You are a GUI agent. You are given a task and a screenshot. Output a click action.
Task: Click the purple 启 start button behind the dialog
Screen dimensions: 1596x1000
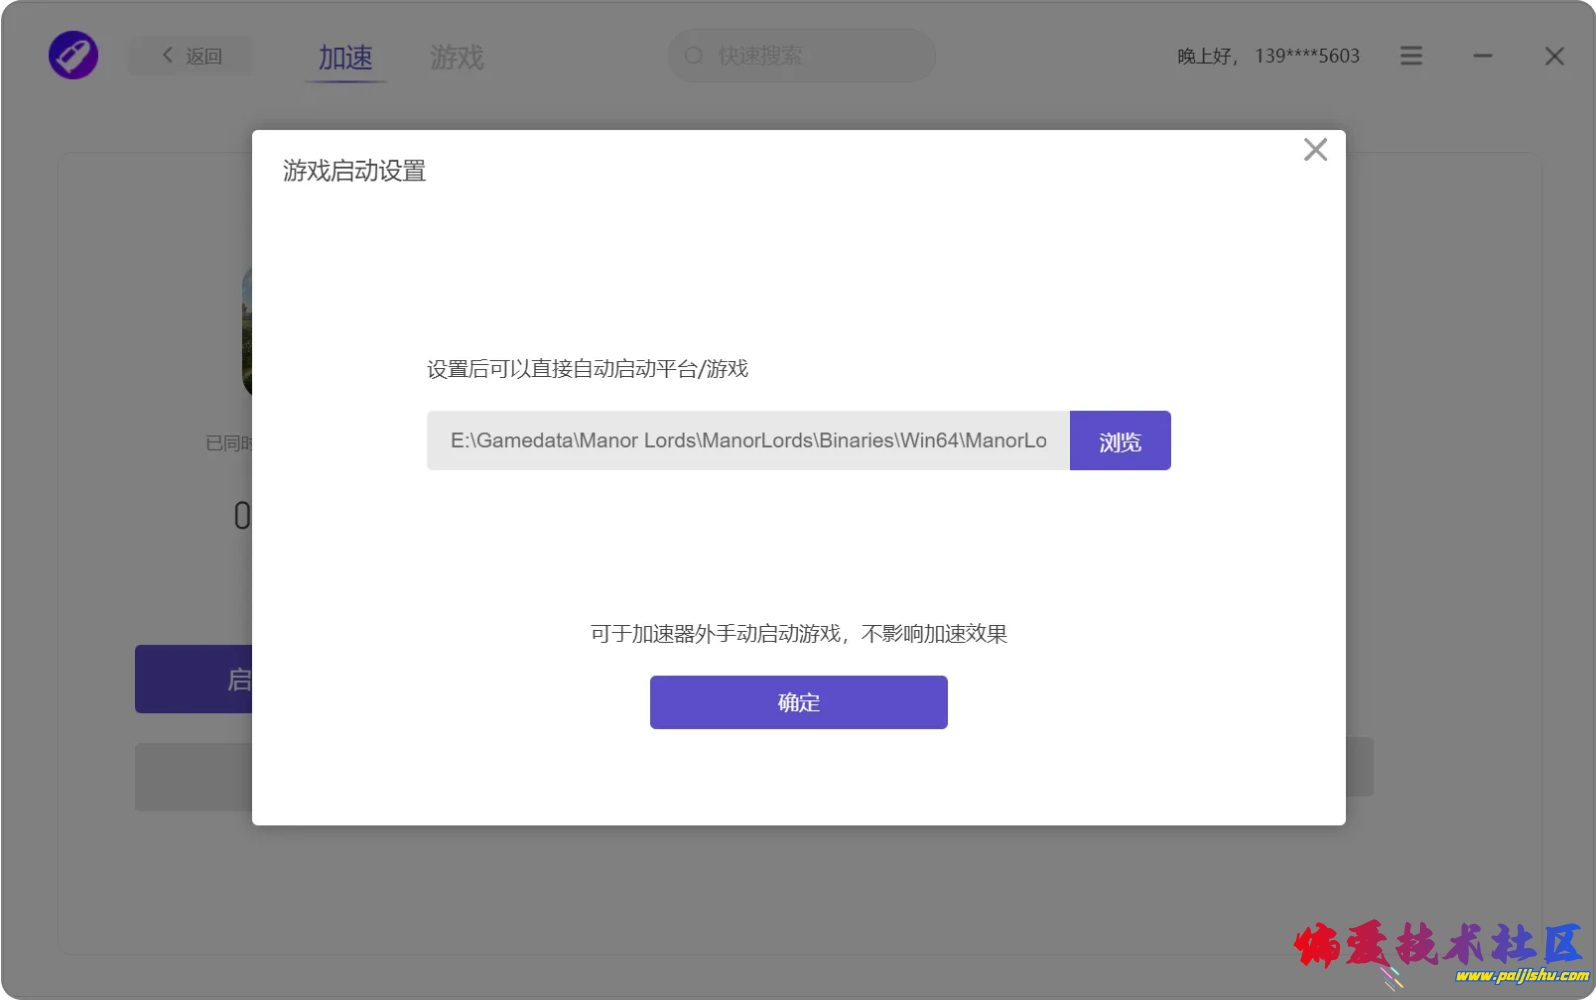(194, 679)
